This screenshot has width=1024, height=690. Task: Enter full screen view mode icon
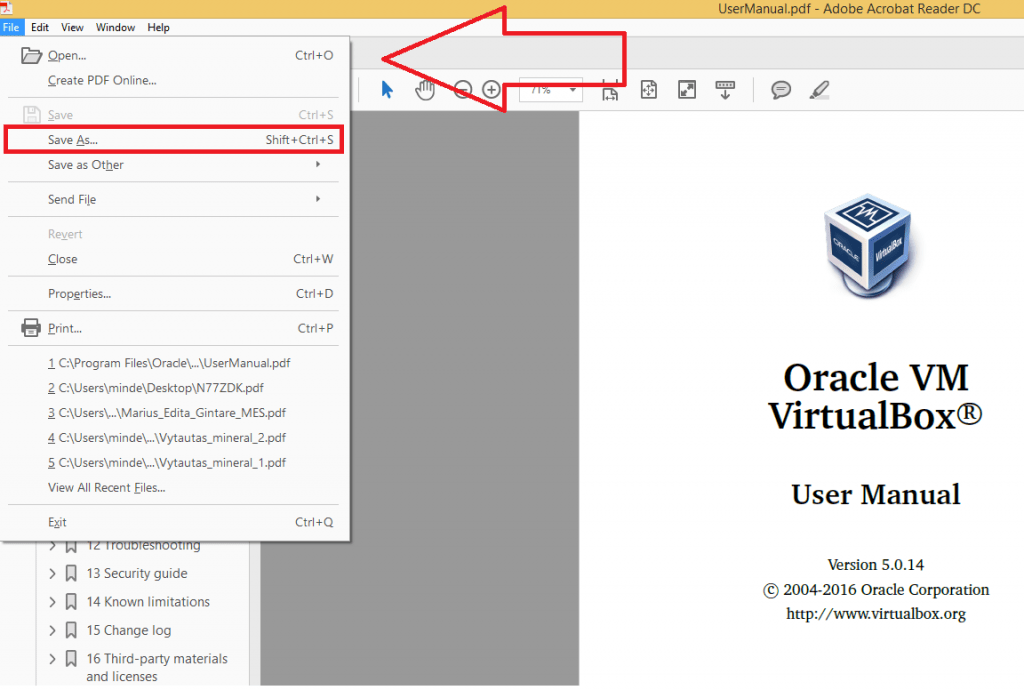[x=687, y=89]
